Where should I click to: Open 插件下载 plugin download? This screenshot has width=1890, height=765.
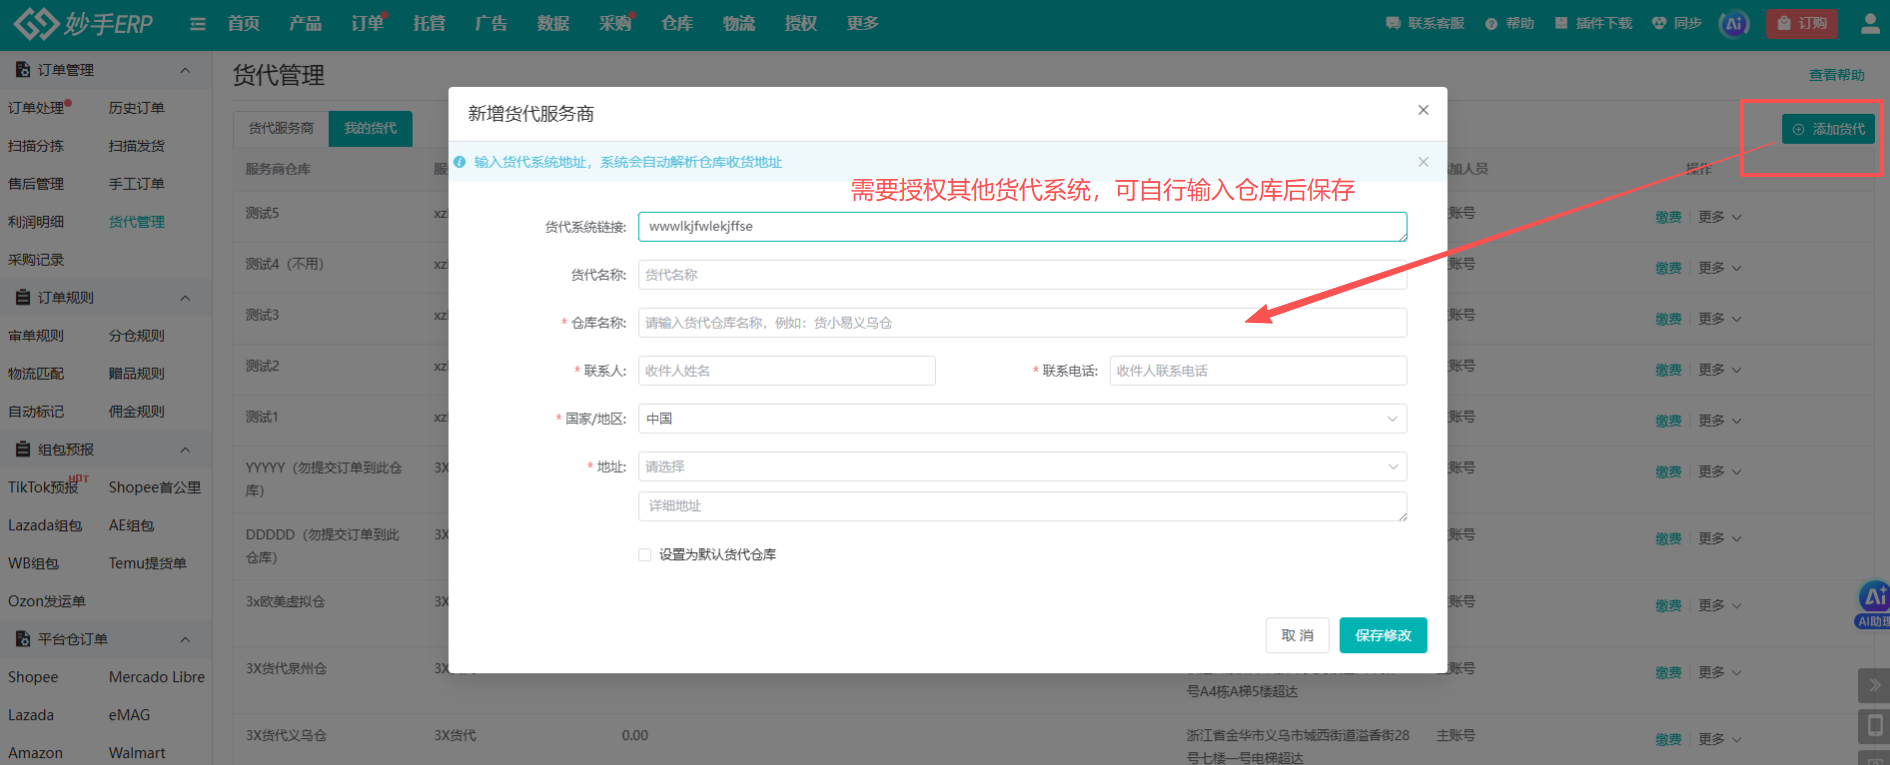tap(1593, 23)
